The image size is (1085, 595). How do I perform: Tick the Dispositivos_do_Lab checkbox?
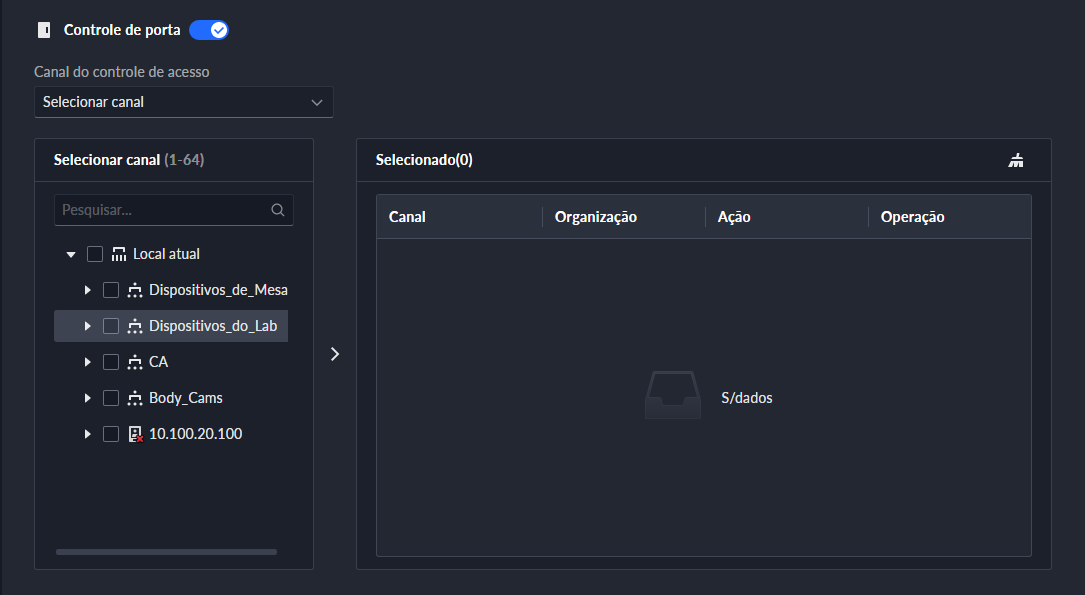111,326
